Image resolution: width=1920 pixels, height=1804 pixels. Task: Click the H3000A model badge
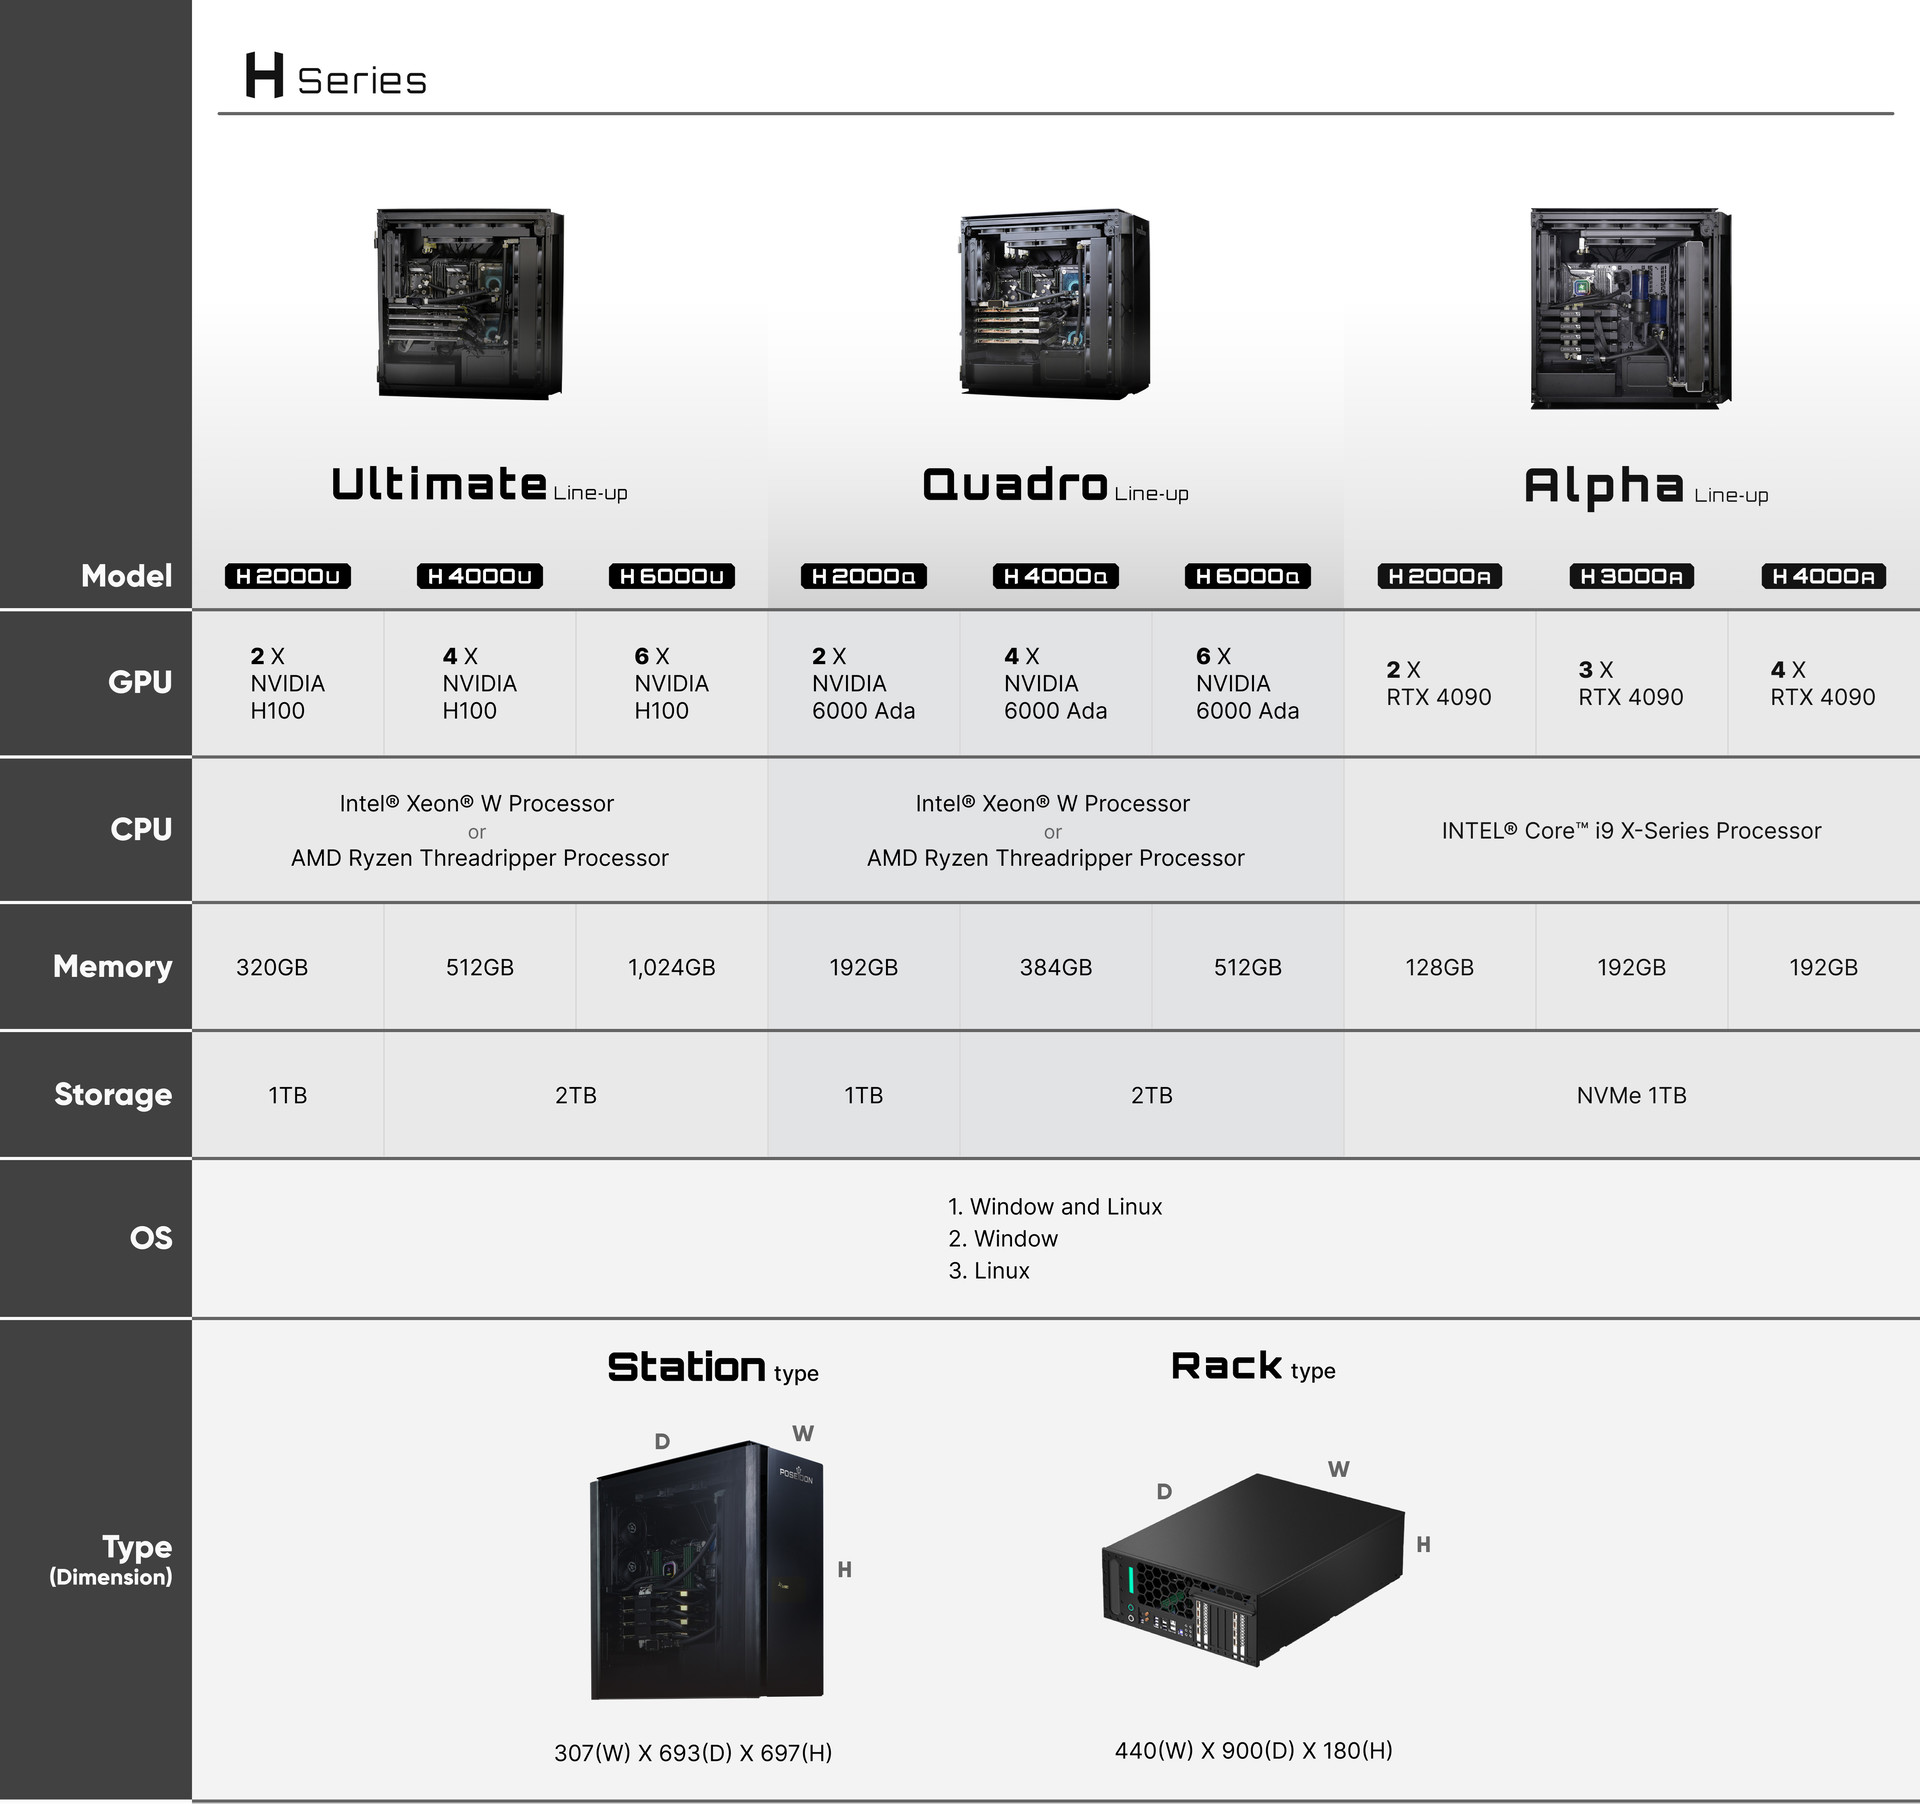(x=1632, y=576)
